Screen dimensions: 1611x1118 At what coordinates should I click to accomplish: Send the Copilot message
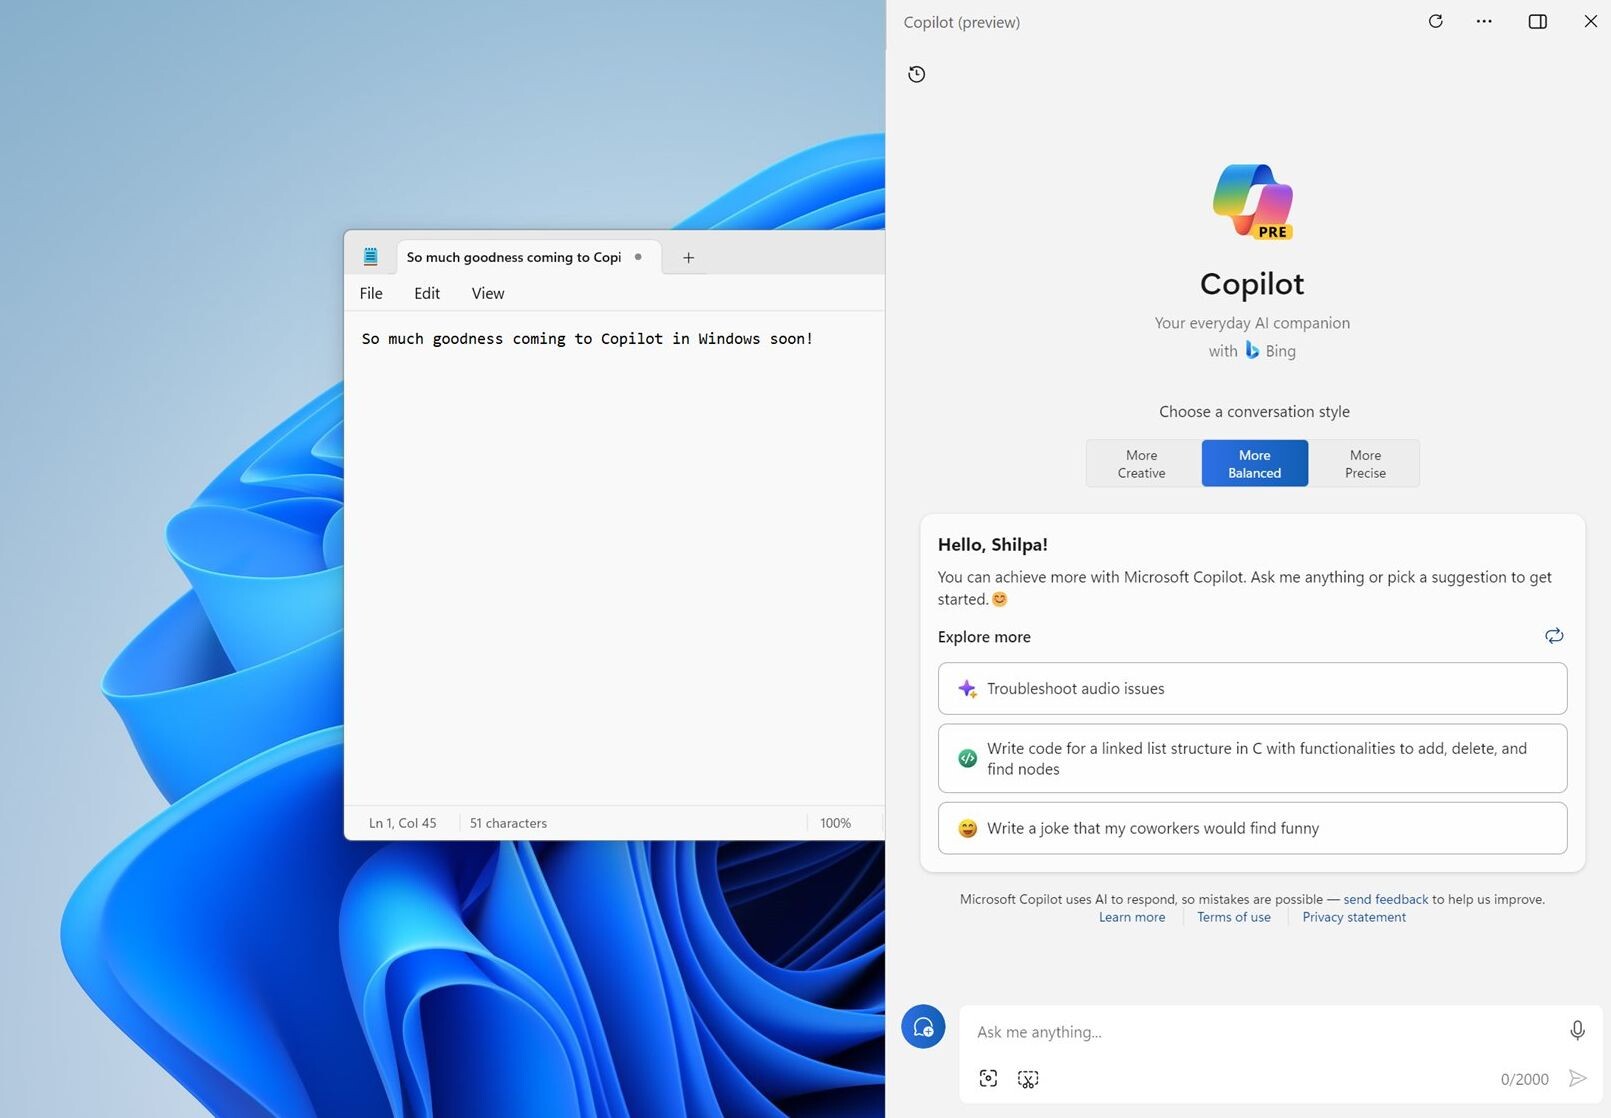pyautogui.click(x=1577, y=1078)
